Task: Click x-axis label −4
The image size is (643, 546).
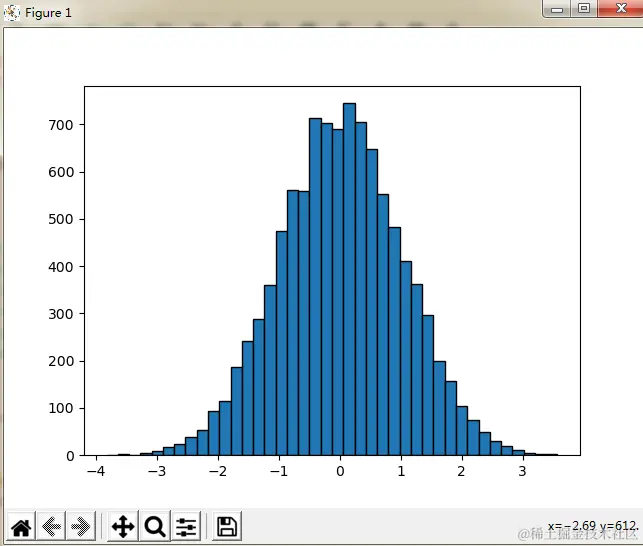Action: pyautogui.click(x=96, y=471)
